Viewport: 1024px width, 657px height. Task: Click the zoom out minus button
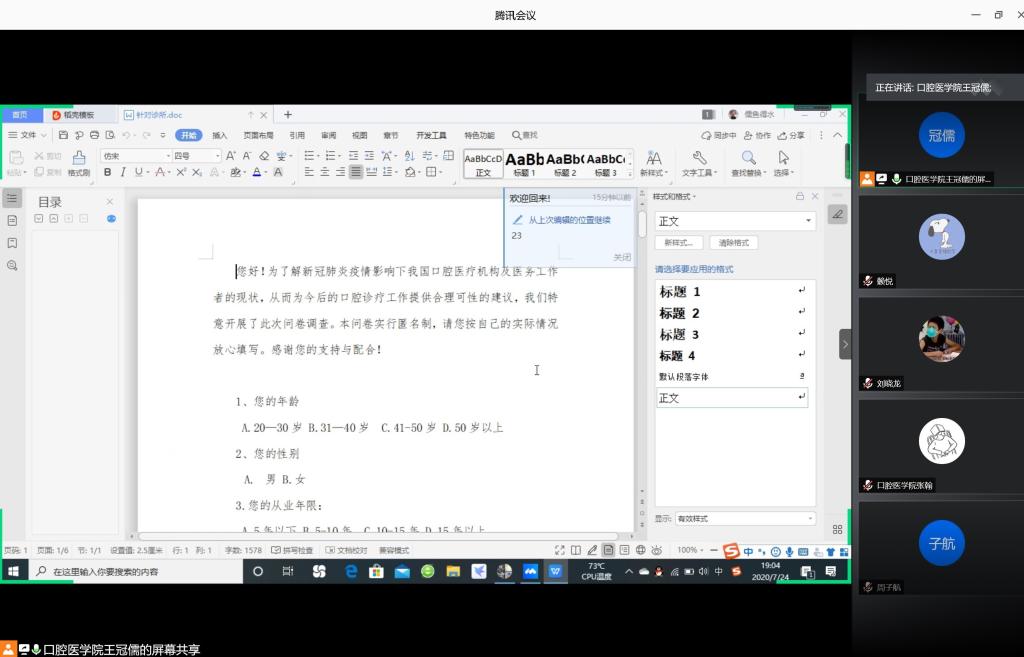(714, 551)
